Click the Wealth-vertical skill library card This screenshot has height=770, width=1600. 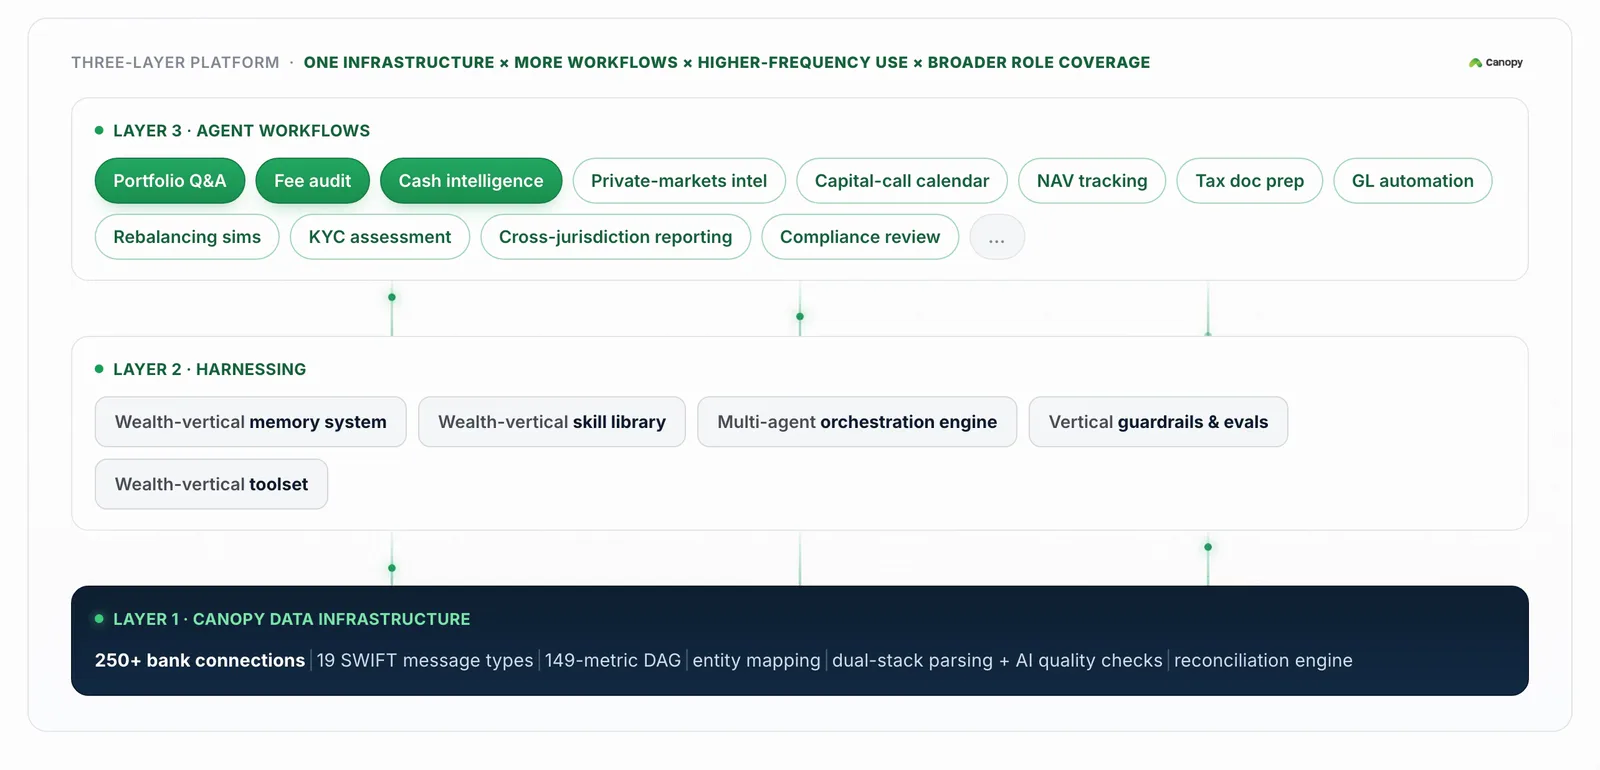pos(552,422)
